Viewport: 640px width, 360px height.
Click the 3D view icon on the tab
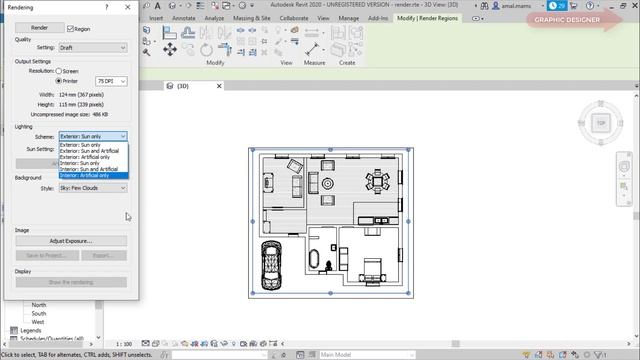pos(170,86)
